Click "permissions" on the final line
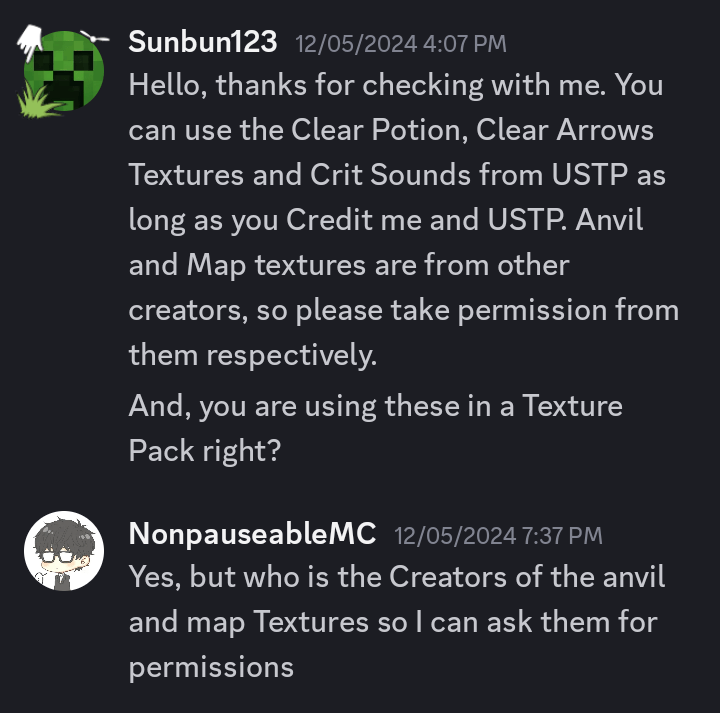720x713 pixels. pos(211,666)
